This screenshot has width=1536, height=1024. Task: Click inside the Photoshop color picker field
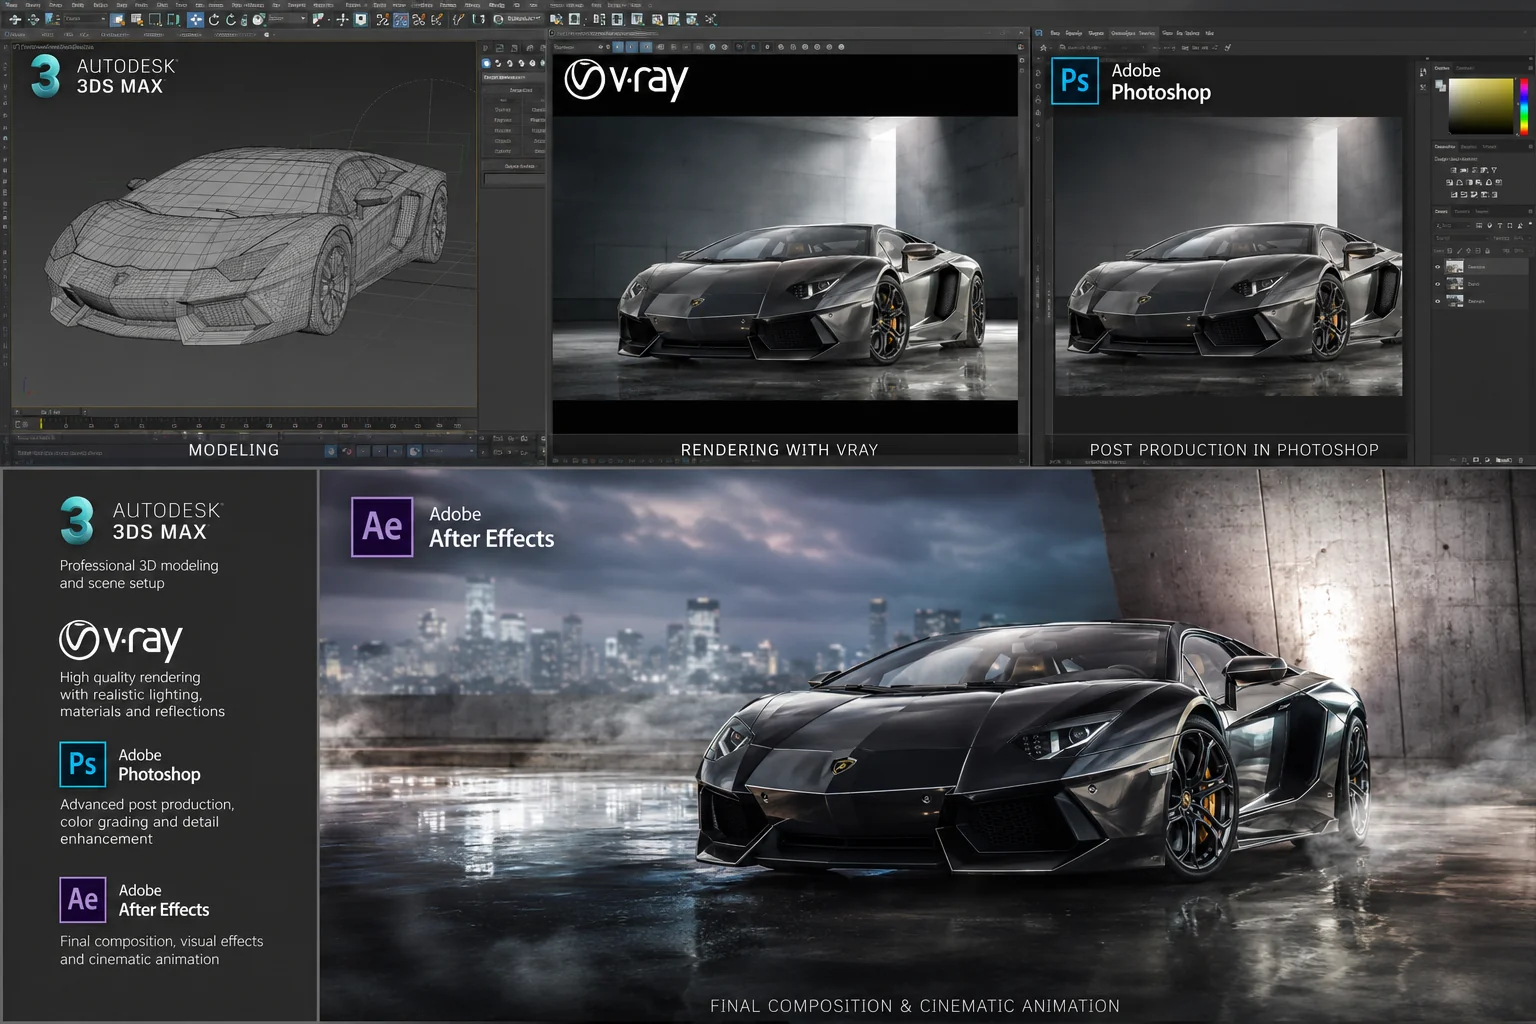click(x=1481, y=106)
